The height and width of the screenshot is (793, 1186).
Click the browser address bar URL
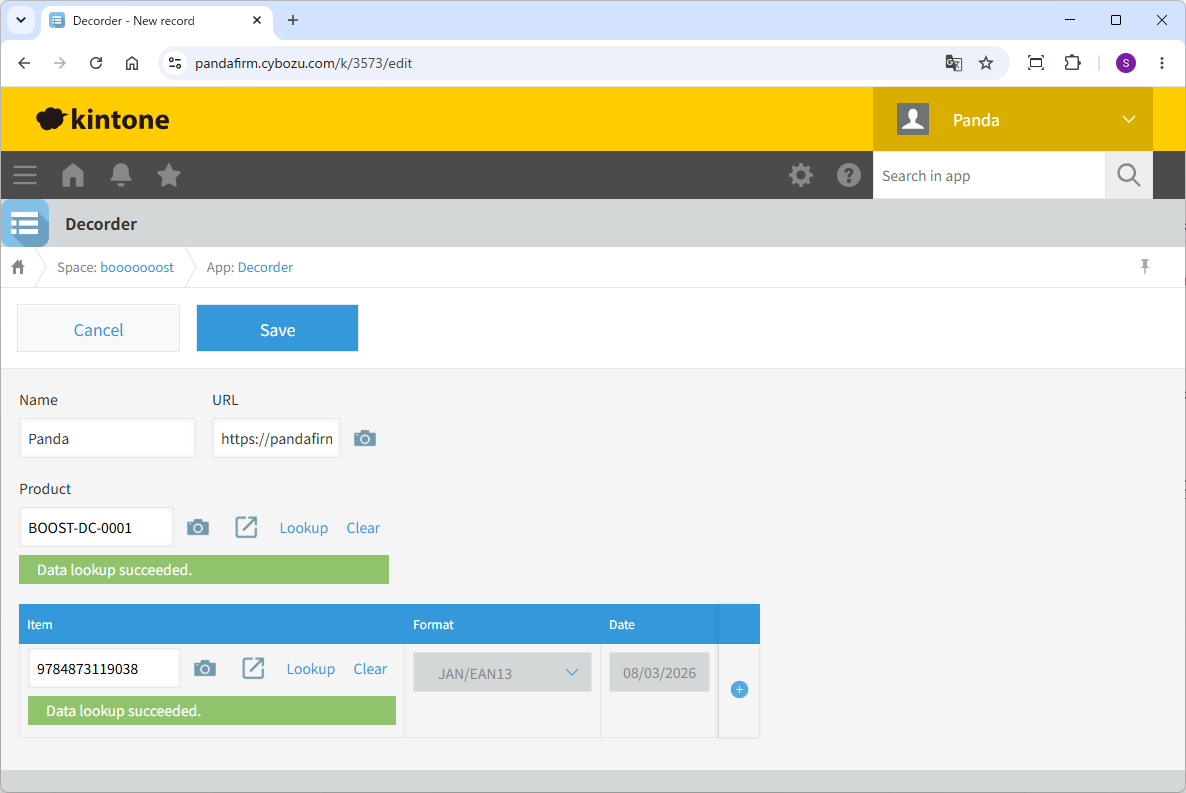pos(303,63)
